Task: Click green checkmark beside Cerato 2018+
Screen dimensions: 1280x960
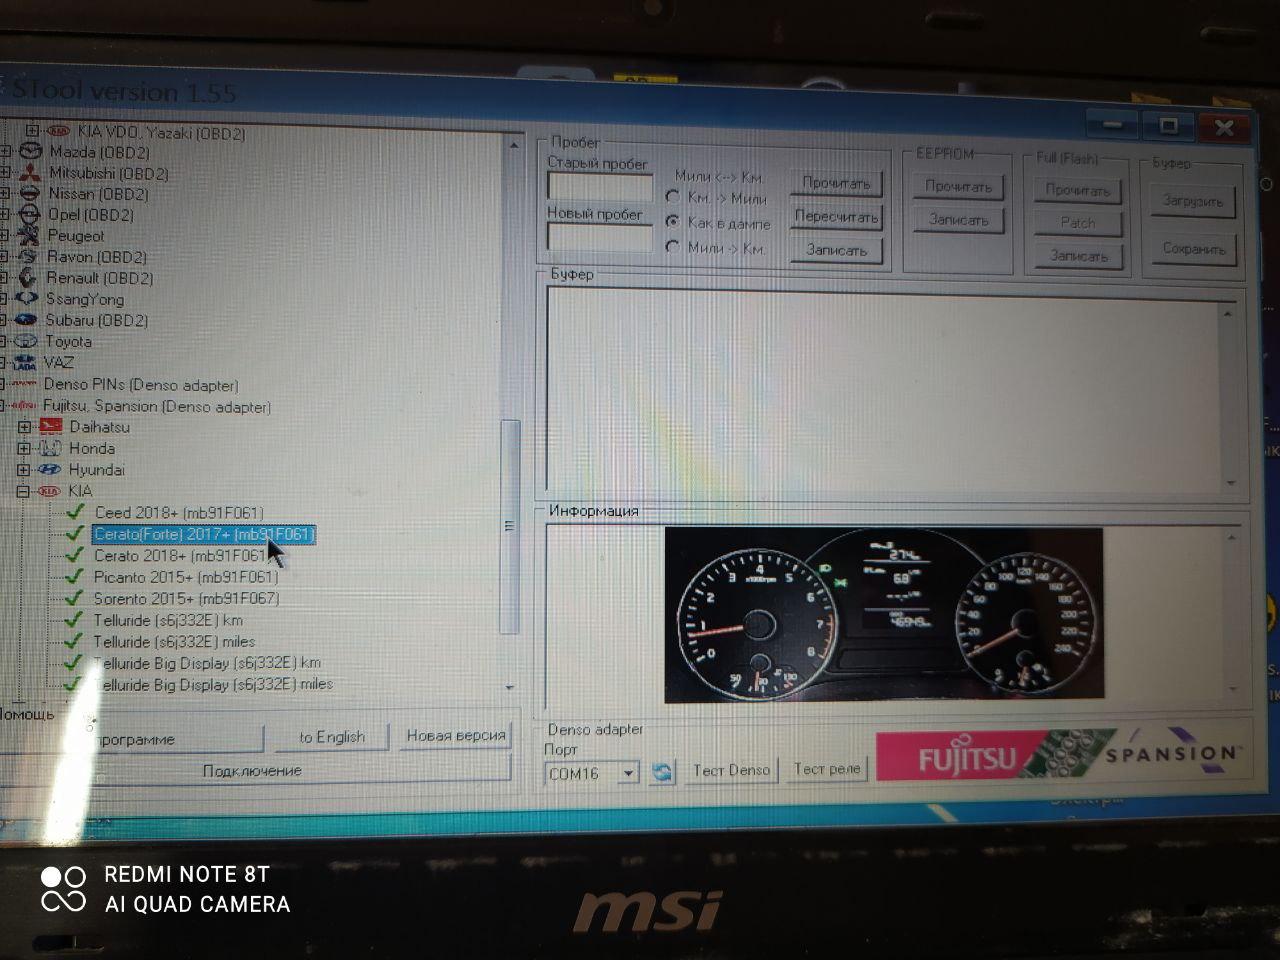Action: 74,555
